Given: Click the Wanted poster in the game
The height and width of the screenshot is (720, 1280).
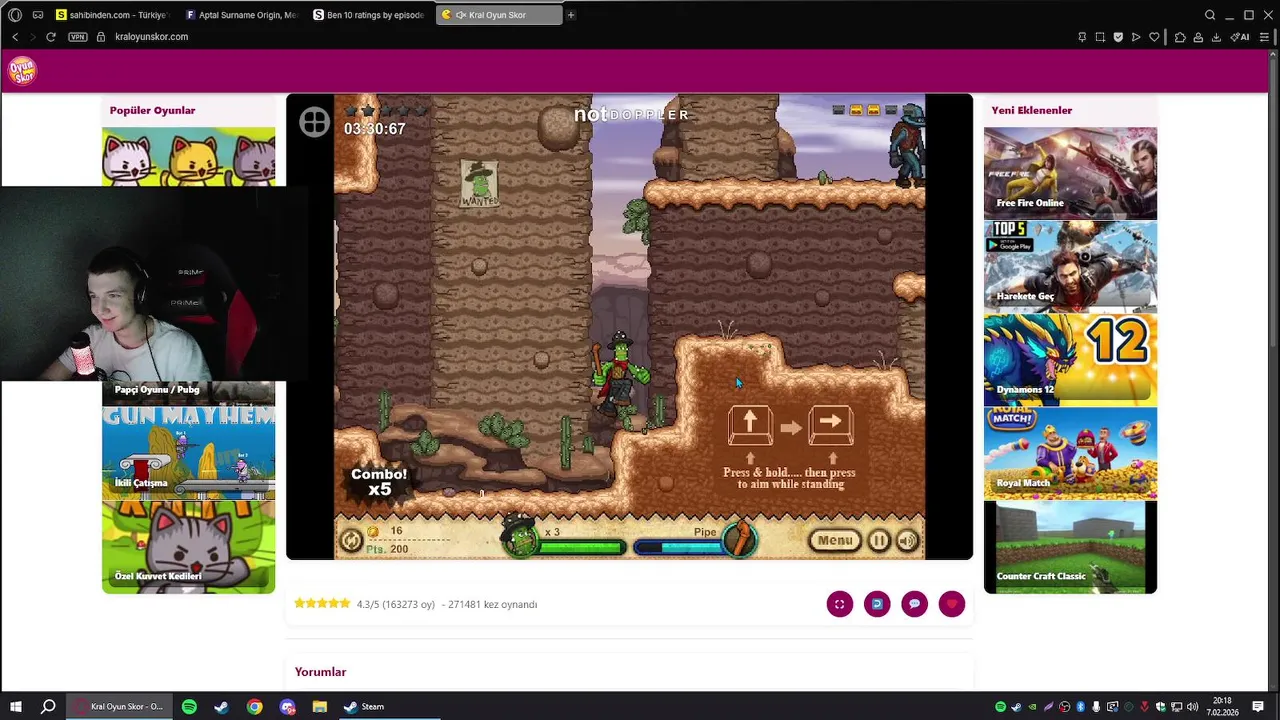Looking at the screenshot, I should pyautogui.click(x=479, y=184).
